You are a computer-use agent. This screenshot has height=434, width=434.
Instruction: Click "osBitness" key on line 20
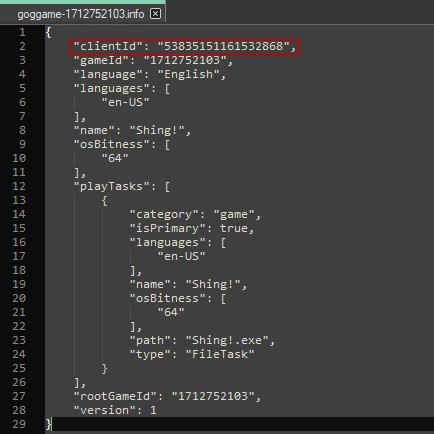(168, 298)
